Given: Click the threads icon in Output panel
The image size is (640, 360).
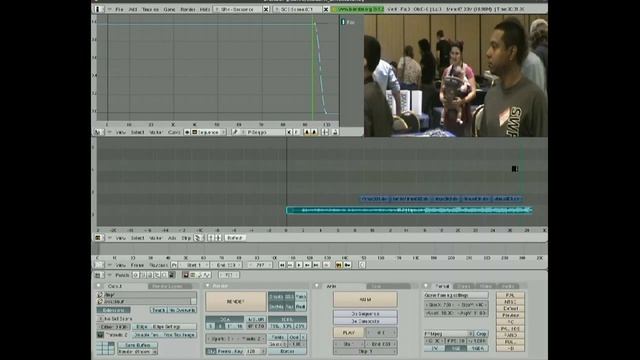Looking at the screenshot, I should 100,334.
